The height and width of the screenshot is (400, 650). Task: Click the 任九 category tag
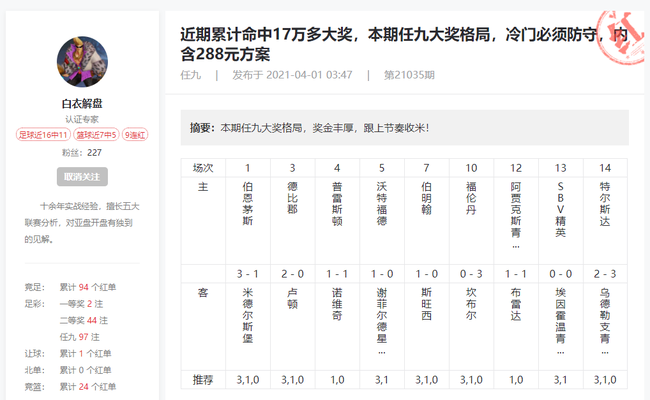point(191,75)
